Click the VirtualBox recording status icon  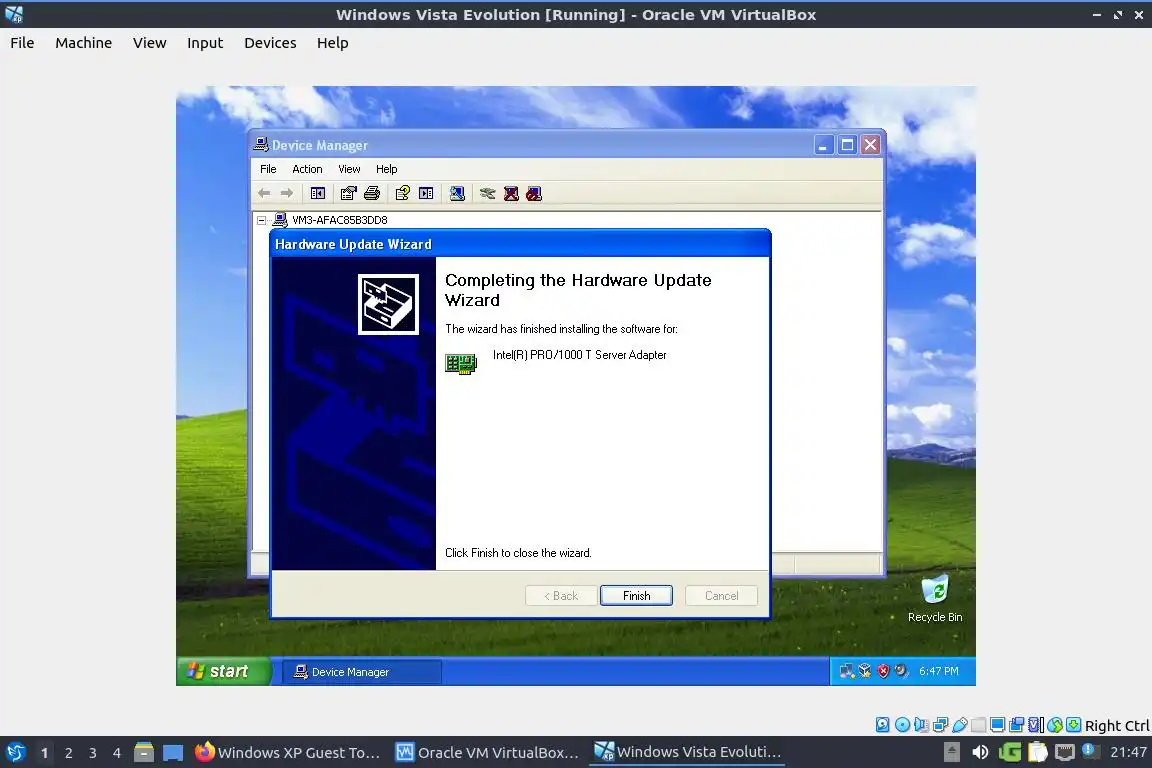[x=1016, y=725]
